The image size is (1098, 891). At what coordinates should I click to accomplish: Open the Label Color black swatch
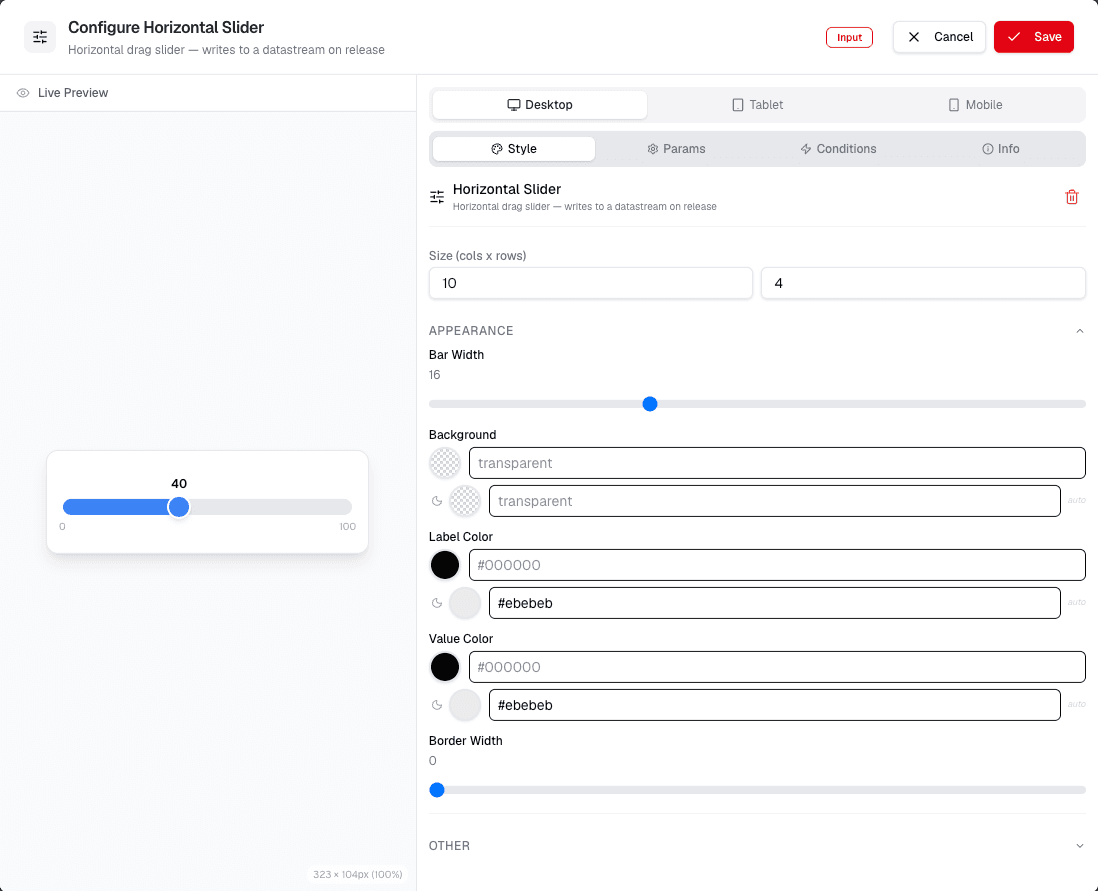445,565
